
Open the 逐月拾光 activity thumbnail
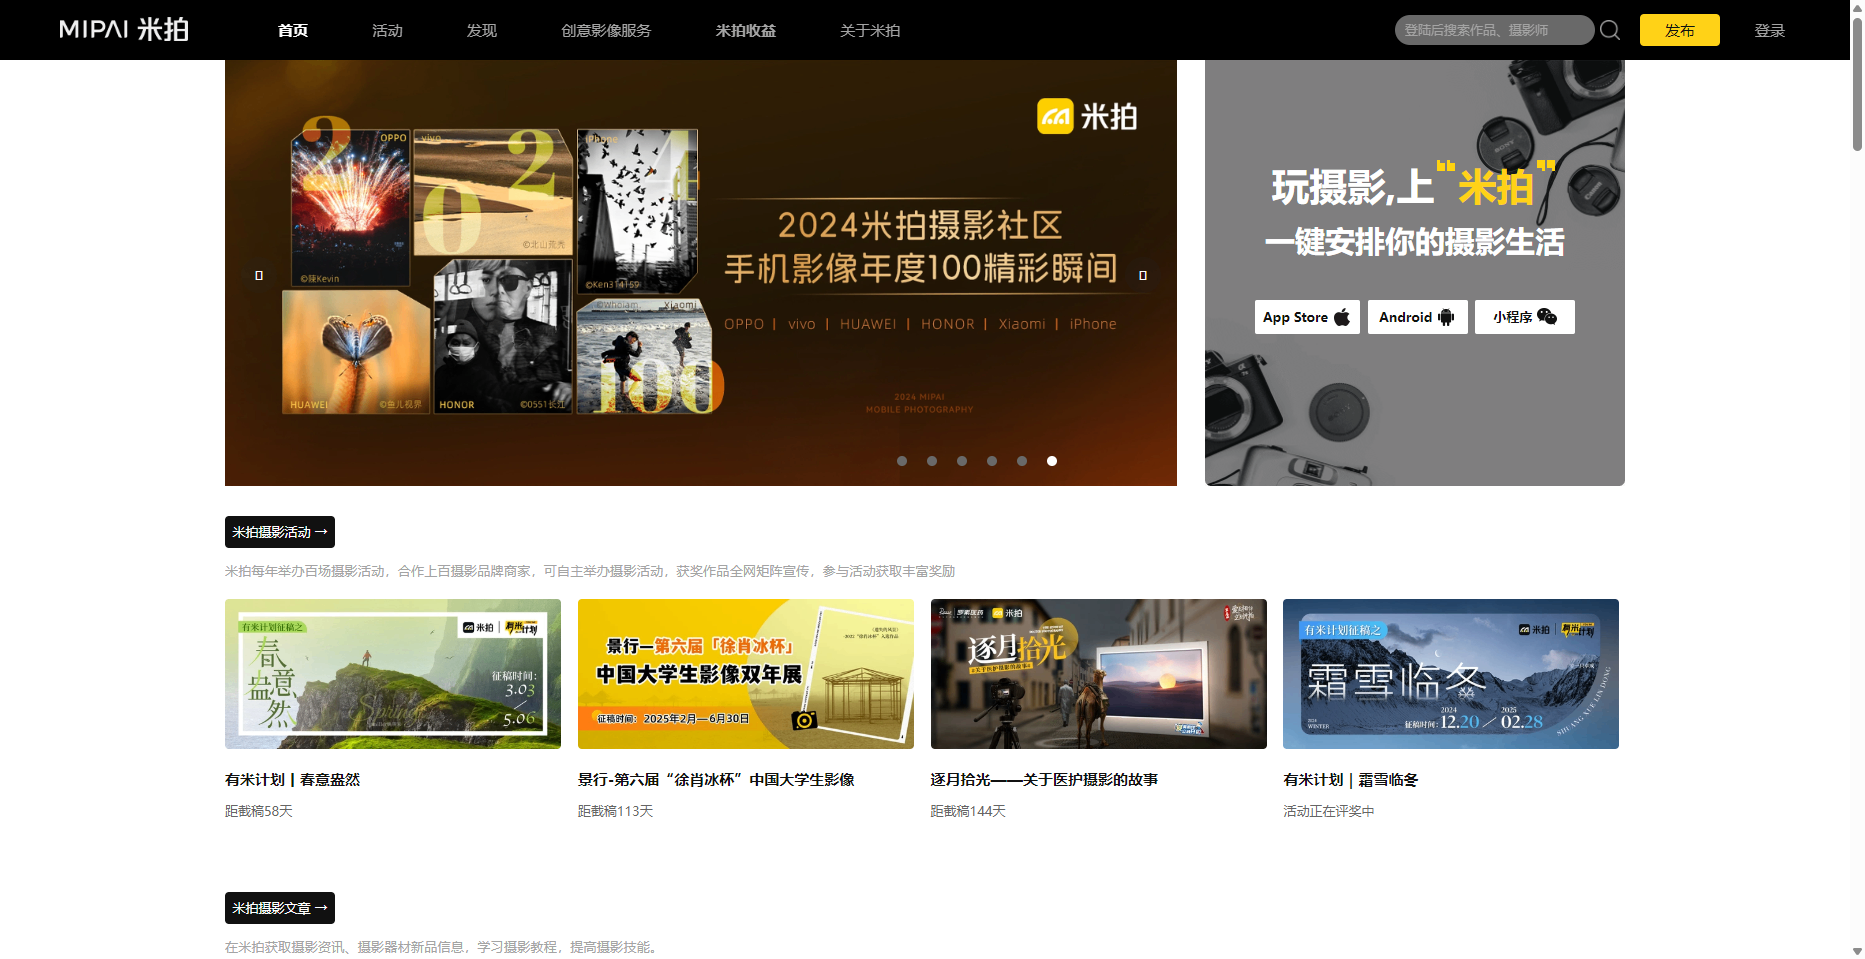1099,674
